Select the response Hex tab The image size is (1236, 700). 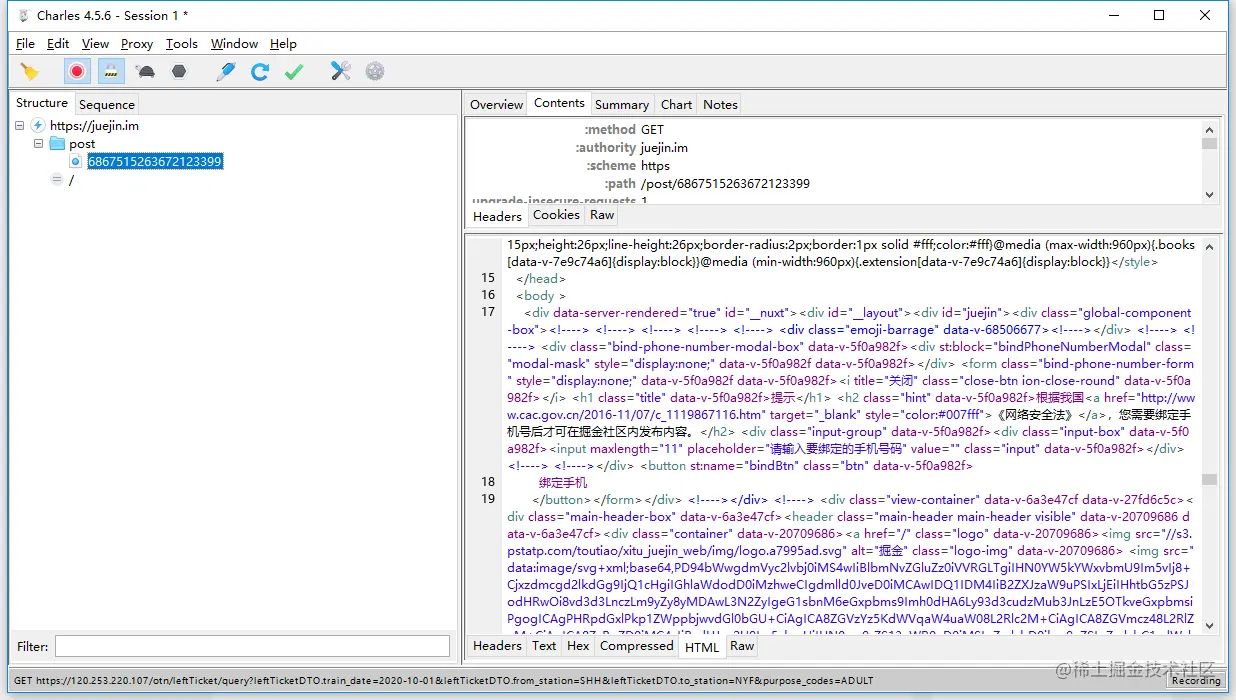click(579, 646)
